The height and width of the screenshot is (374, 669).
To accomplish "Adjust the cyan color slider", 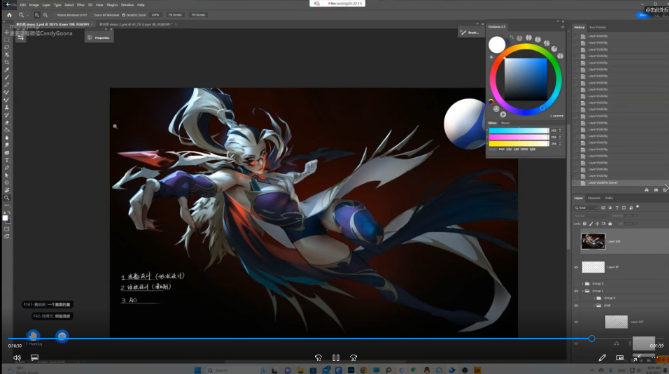I will click(518, 130).
